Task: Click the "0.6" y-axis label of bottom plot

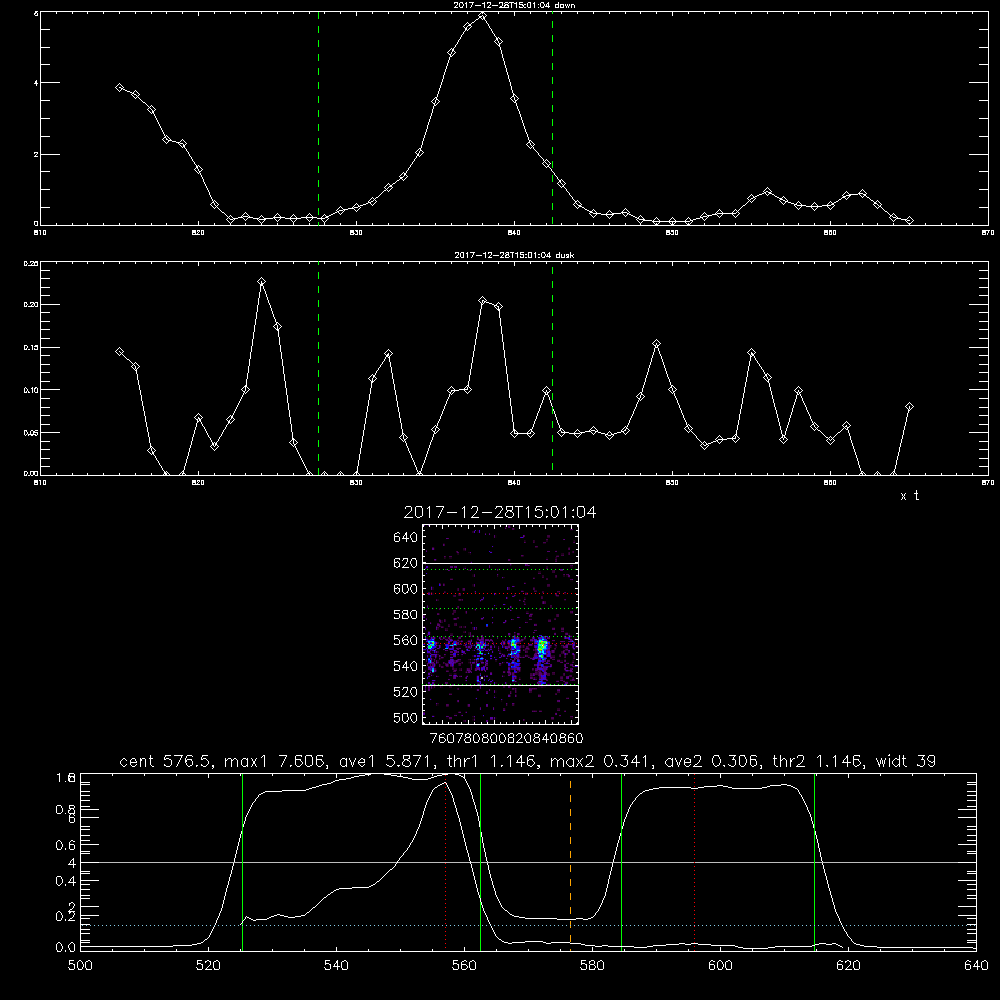Action: click(x=66, y=845)
